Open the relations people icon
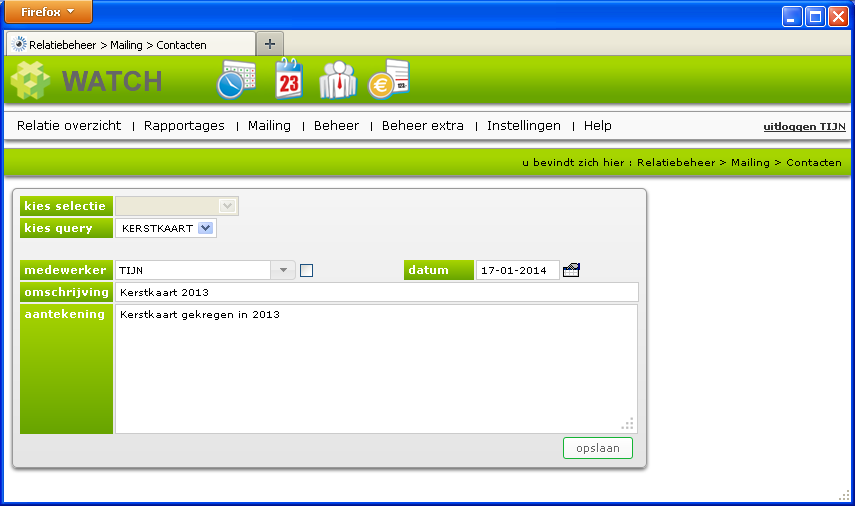The image size is (855, 506). click(338, 80)
